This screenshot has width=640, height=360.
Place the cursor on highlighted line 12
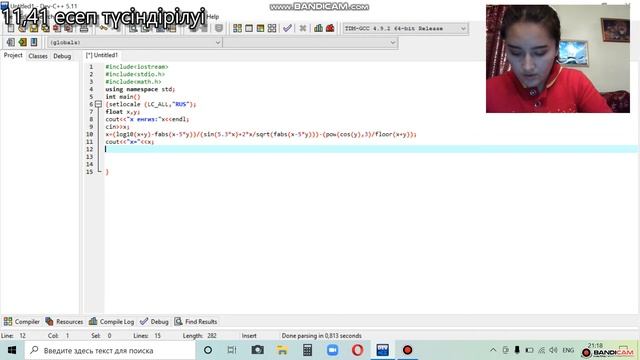(371, 149)
